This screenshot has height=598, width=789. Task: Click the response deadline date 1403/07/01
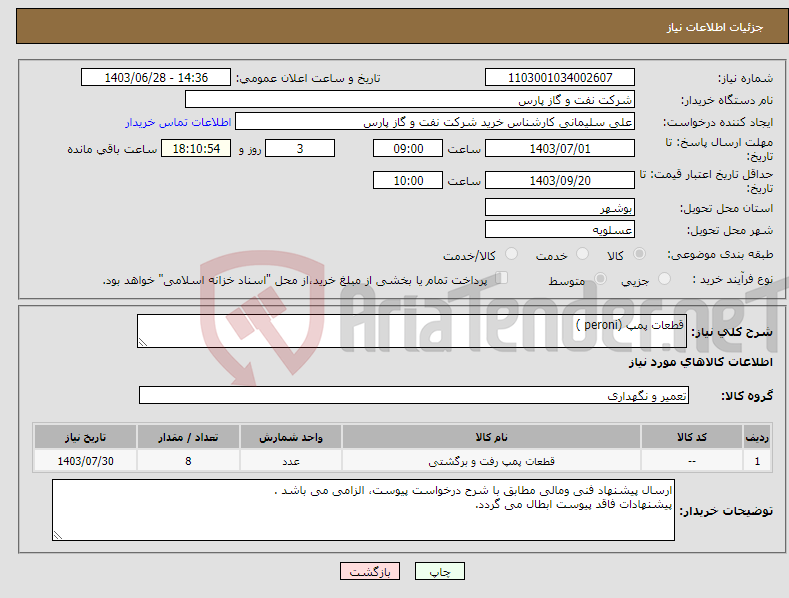tap(560, 148)
